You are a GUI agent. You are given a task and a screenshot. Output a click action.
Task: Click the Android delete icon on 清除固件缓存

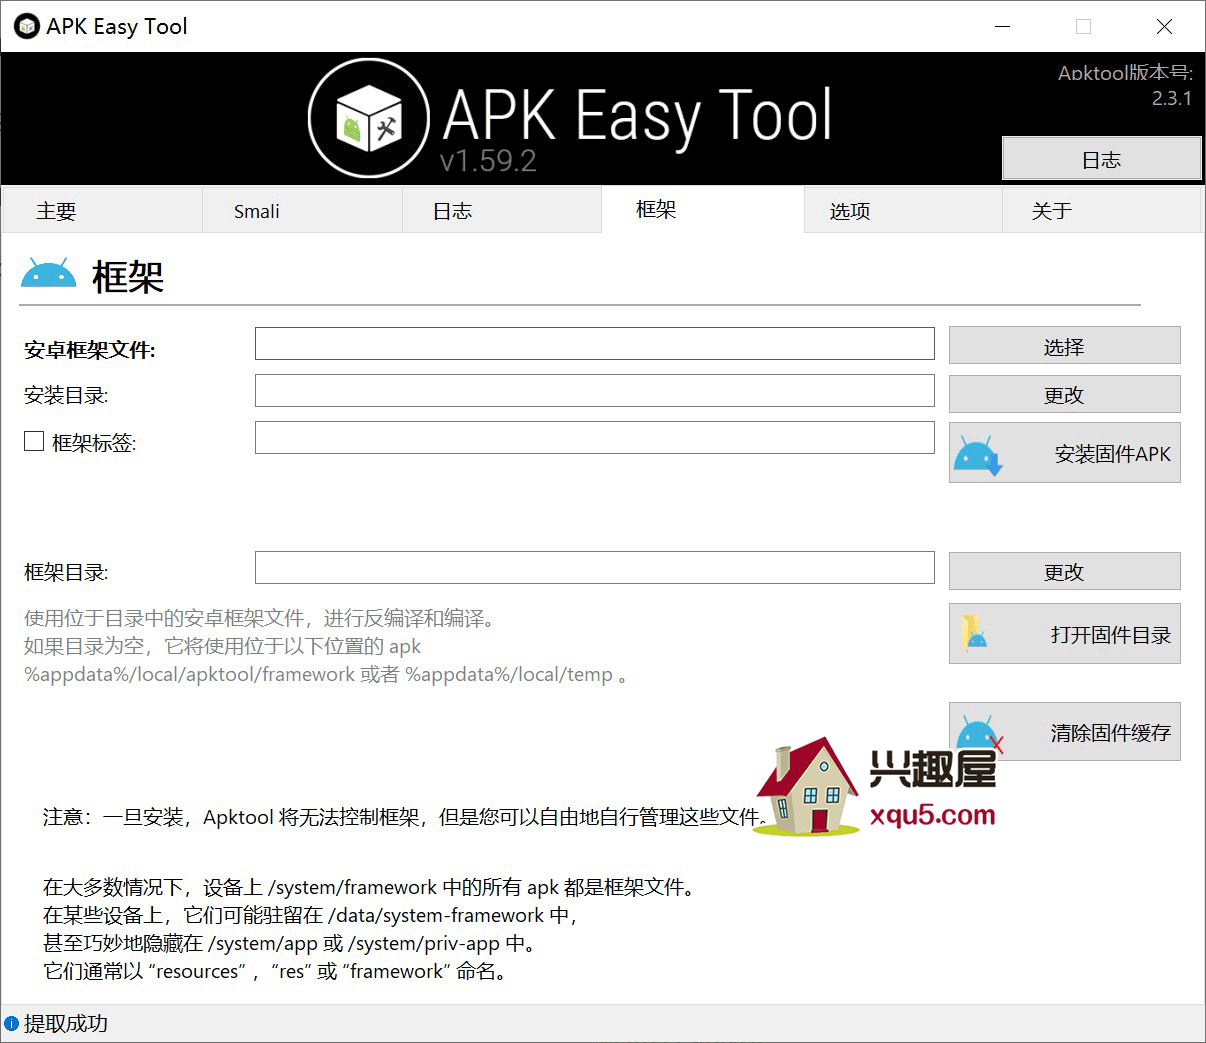(x=979, y=734)
